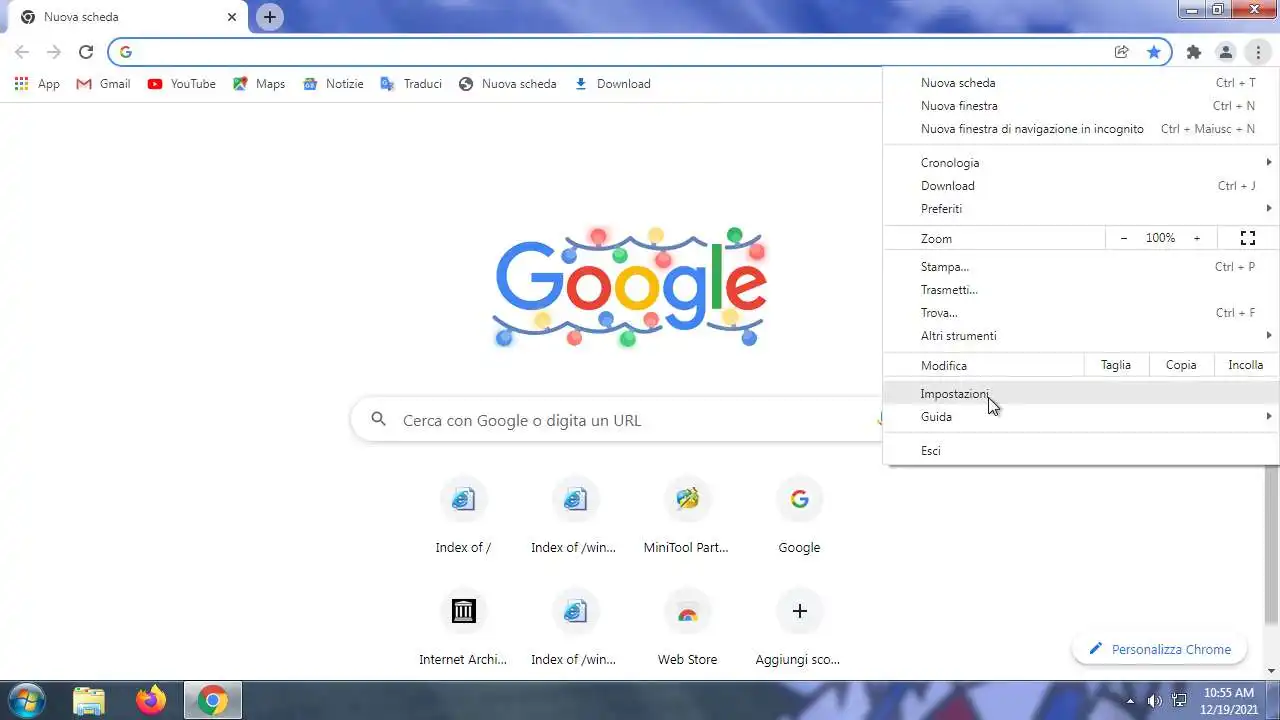Open the Download bookmark
1280x720 pixels.
pos(612,84)
